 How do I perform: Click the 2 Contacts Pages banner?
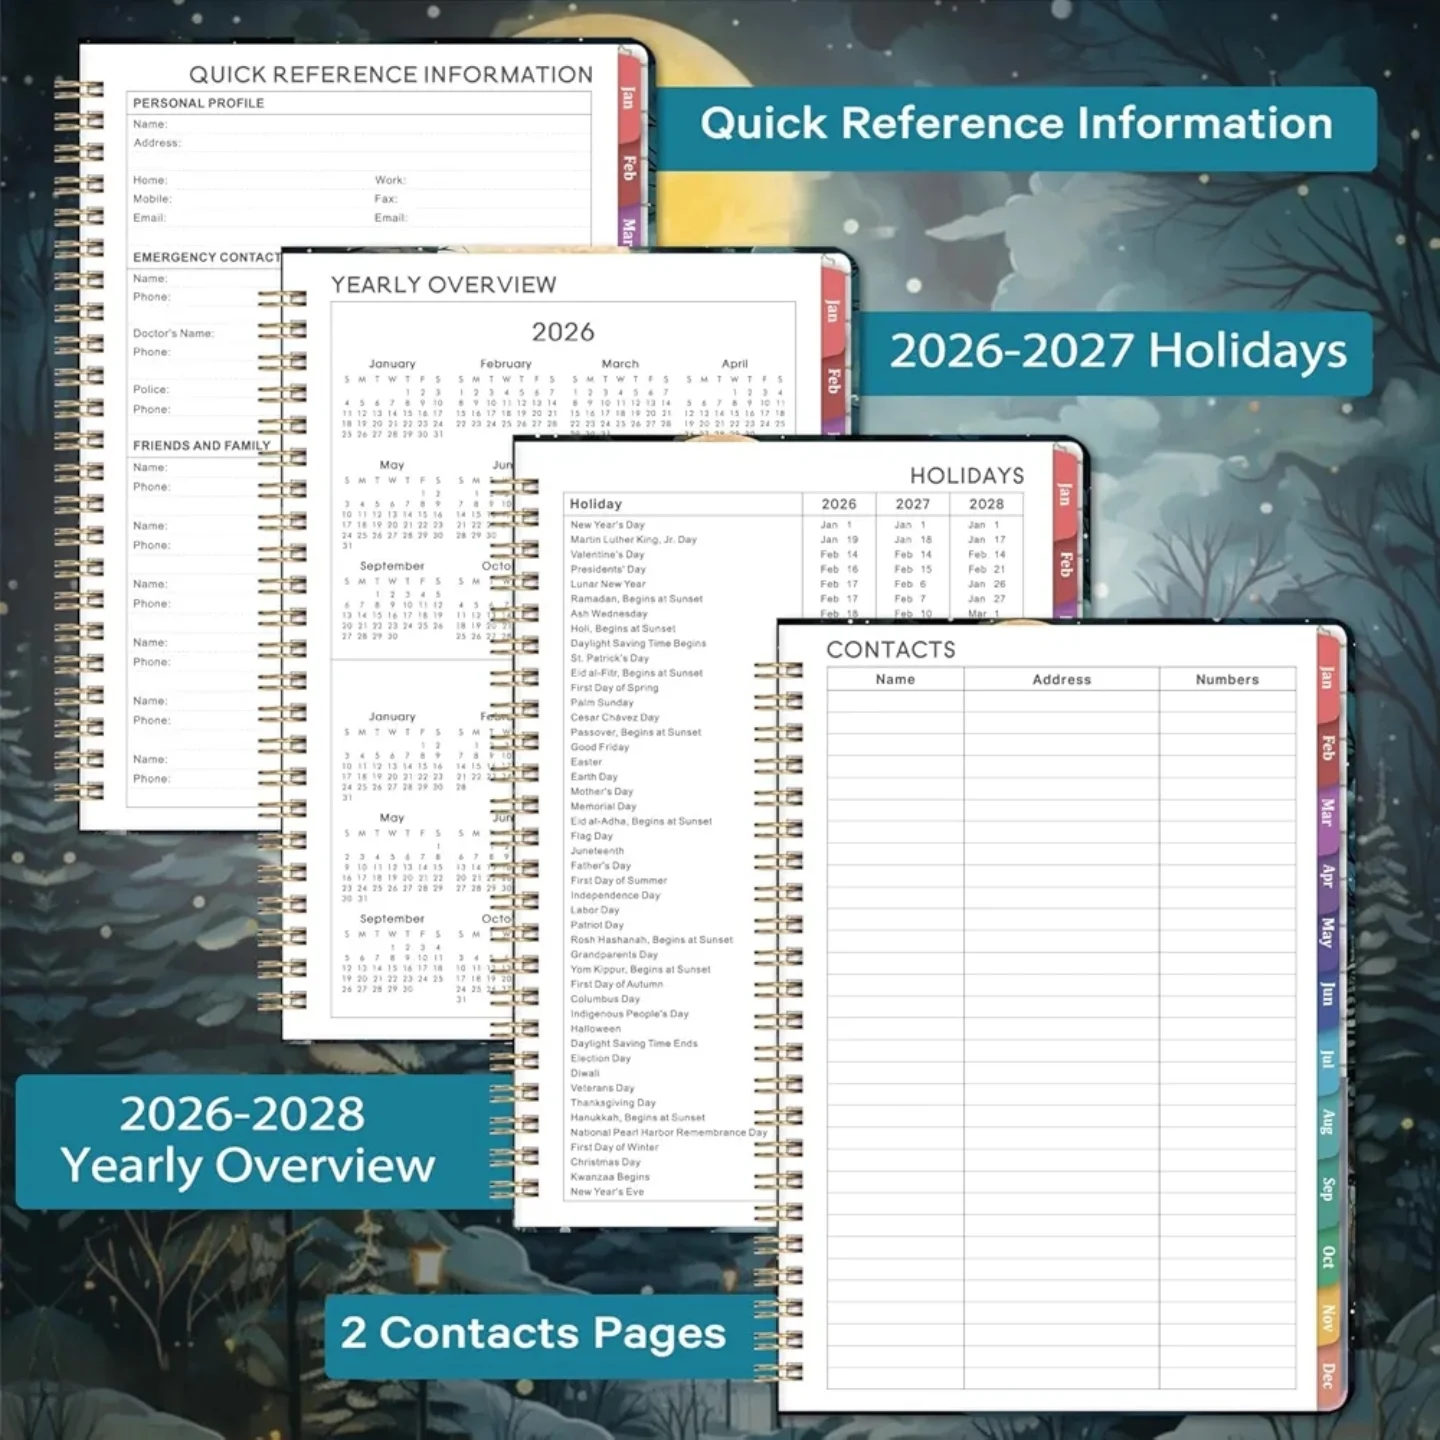point(533,1334)
